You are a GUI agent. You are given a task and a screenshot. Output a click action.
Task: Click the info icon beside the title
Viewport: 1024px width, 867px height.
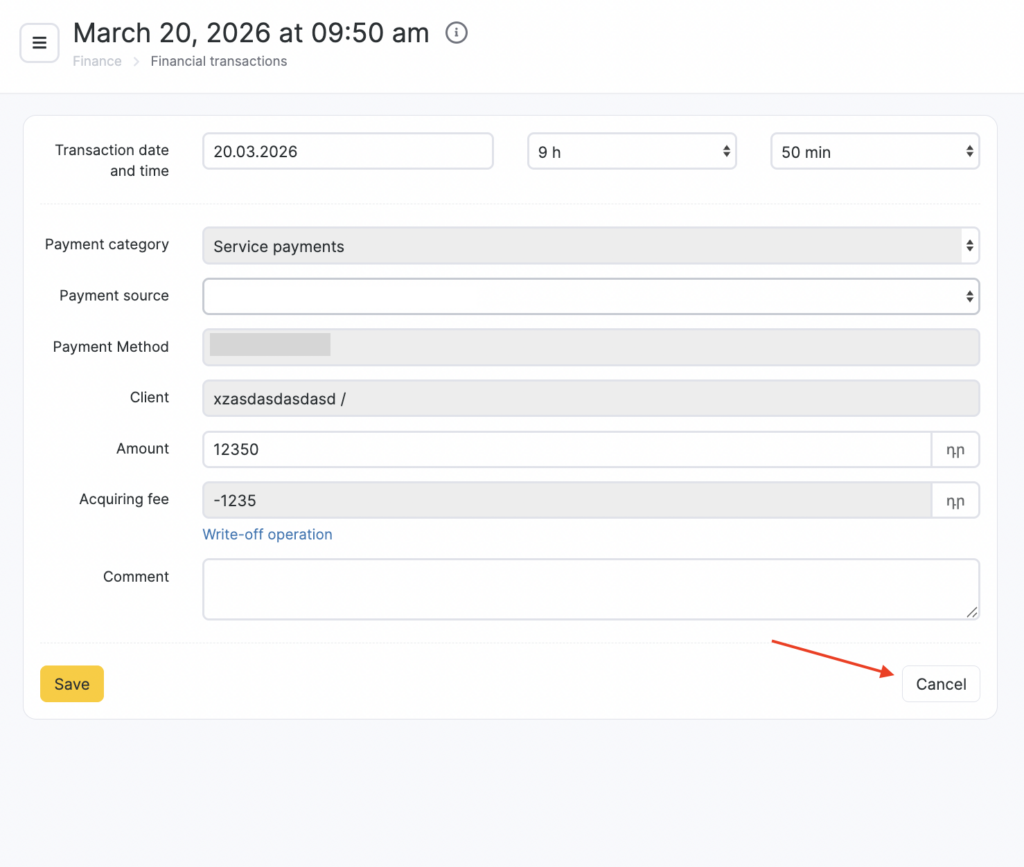[456, 33]
